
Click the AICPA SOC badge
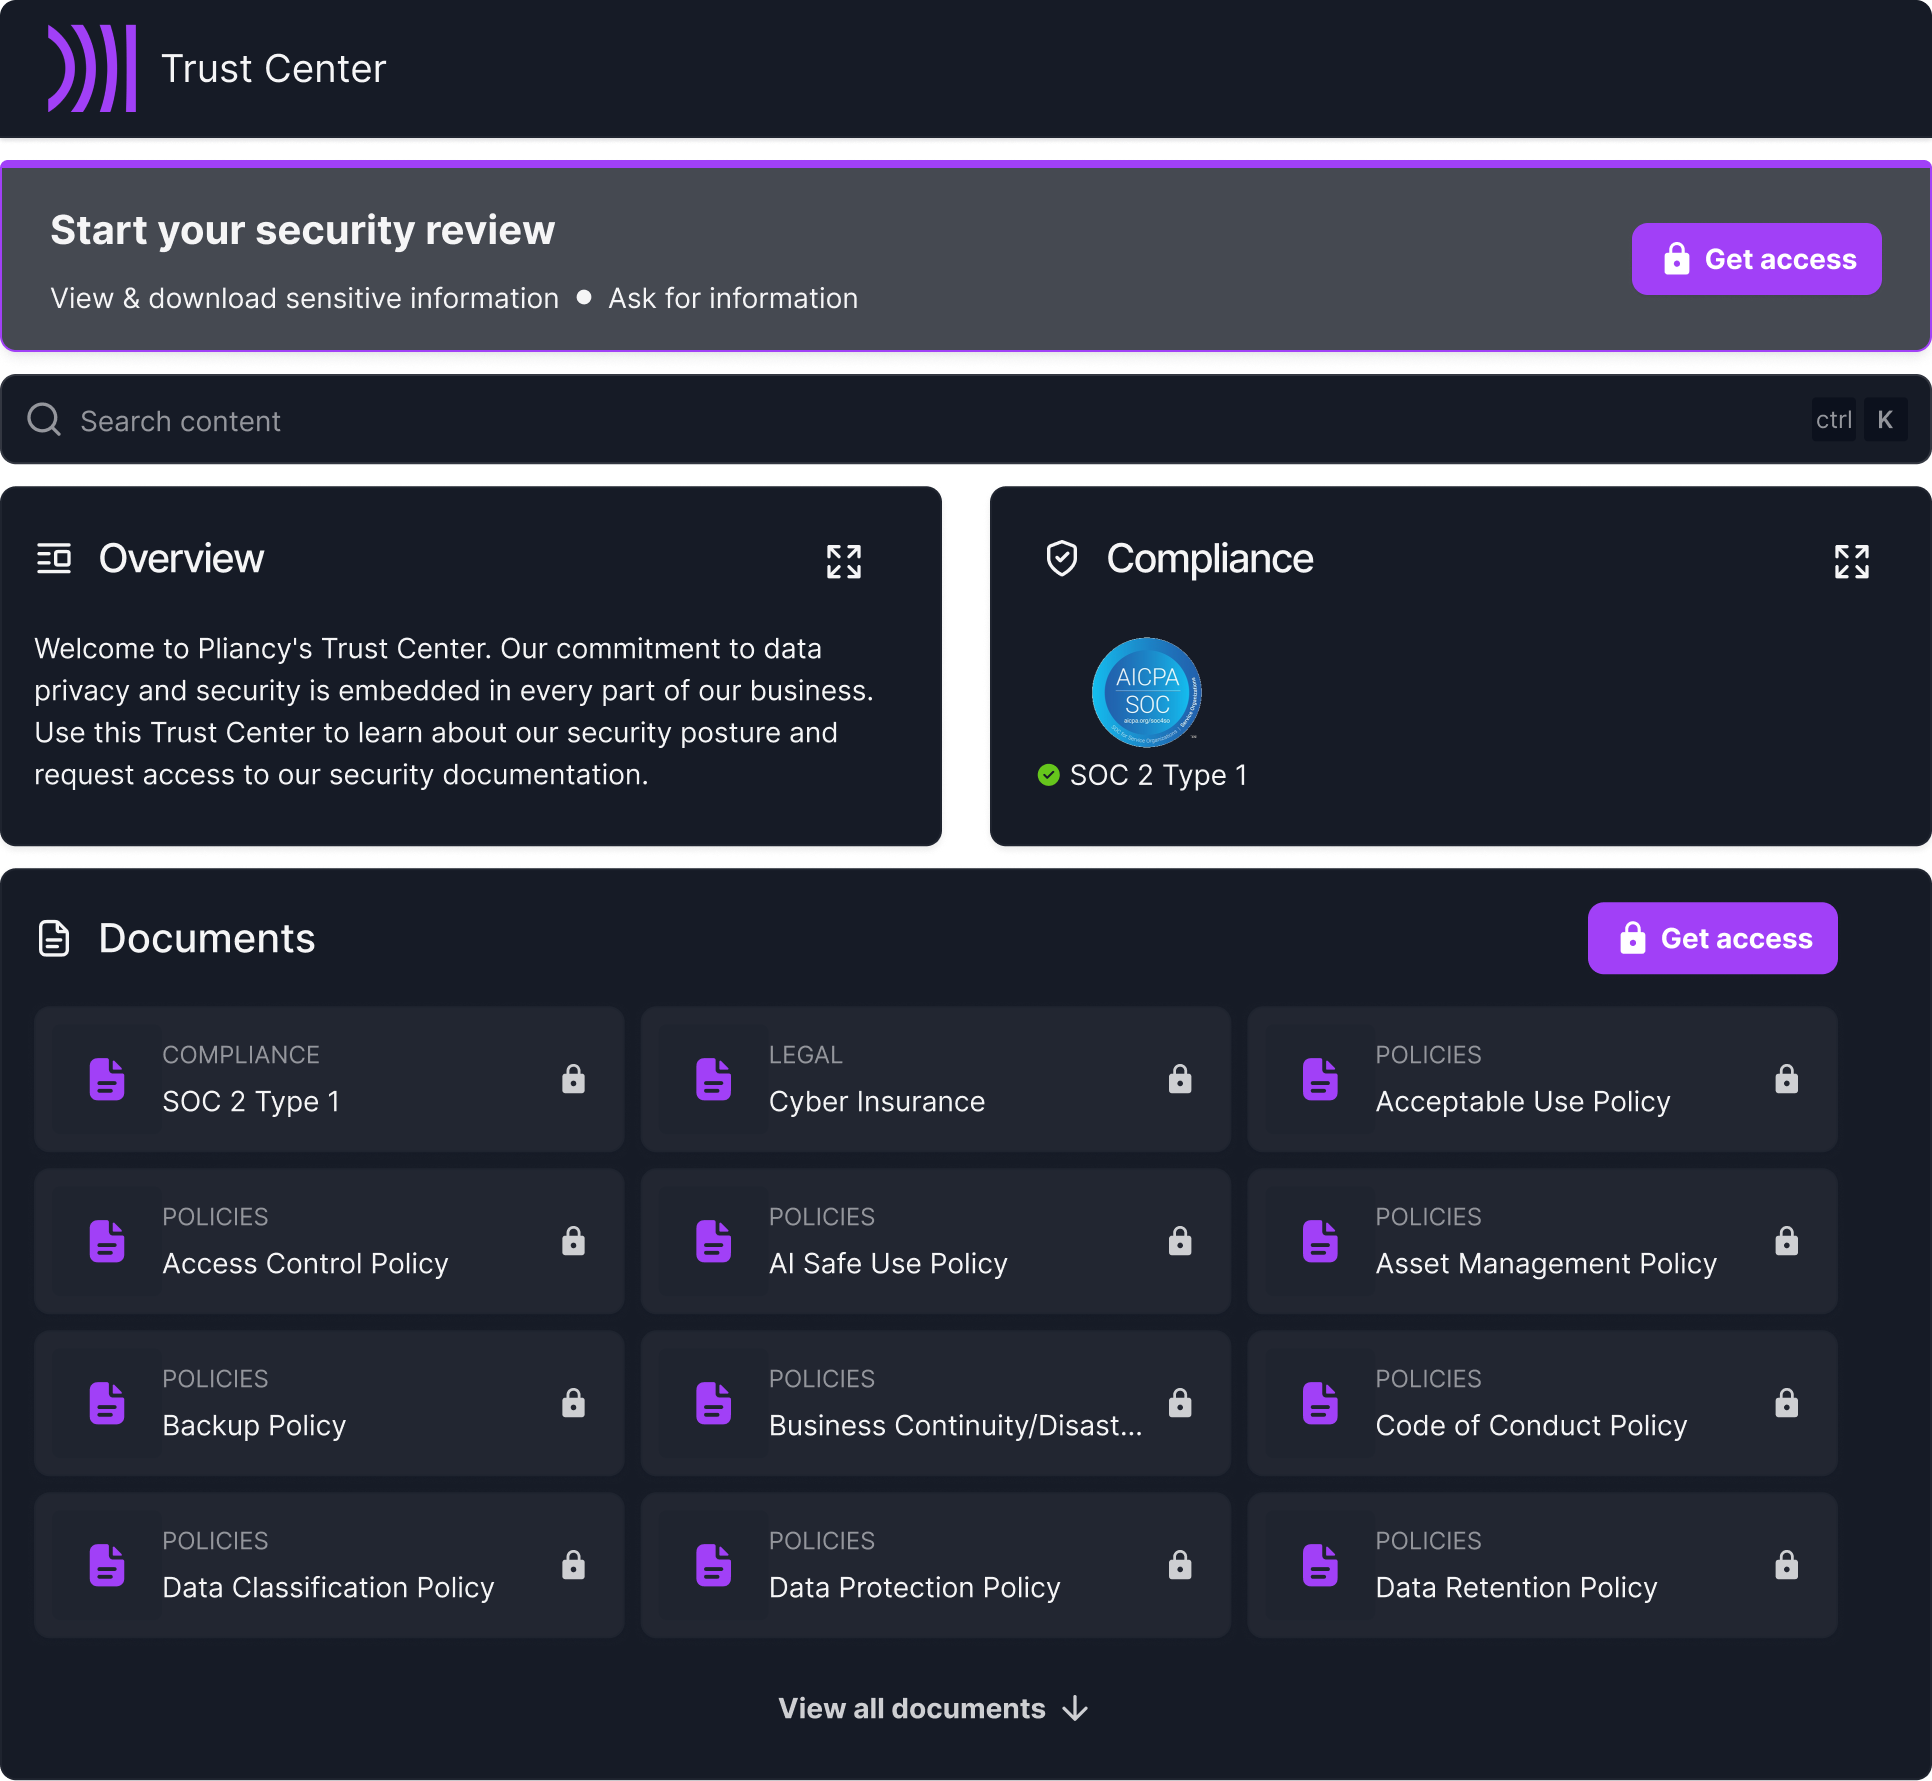1146,692
